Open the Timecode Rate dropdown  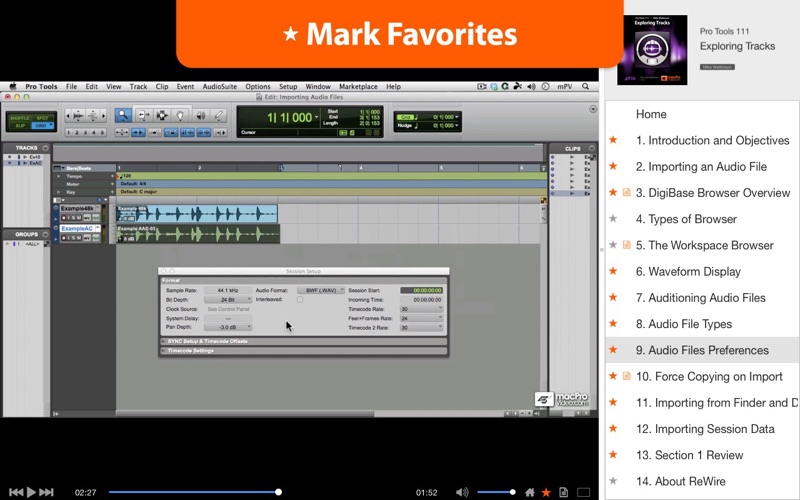[x=421, y=309]
